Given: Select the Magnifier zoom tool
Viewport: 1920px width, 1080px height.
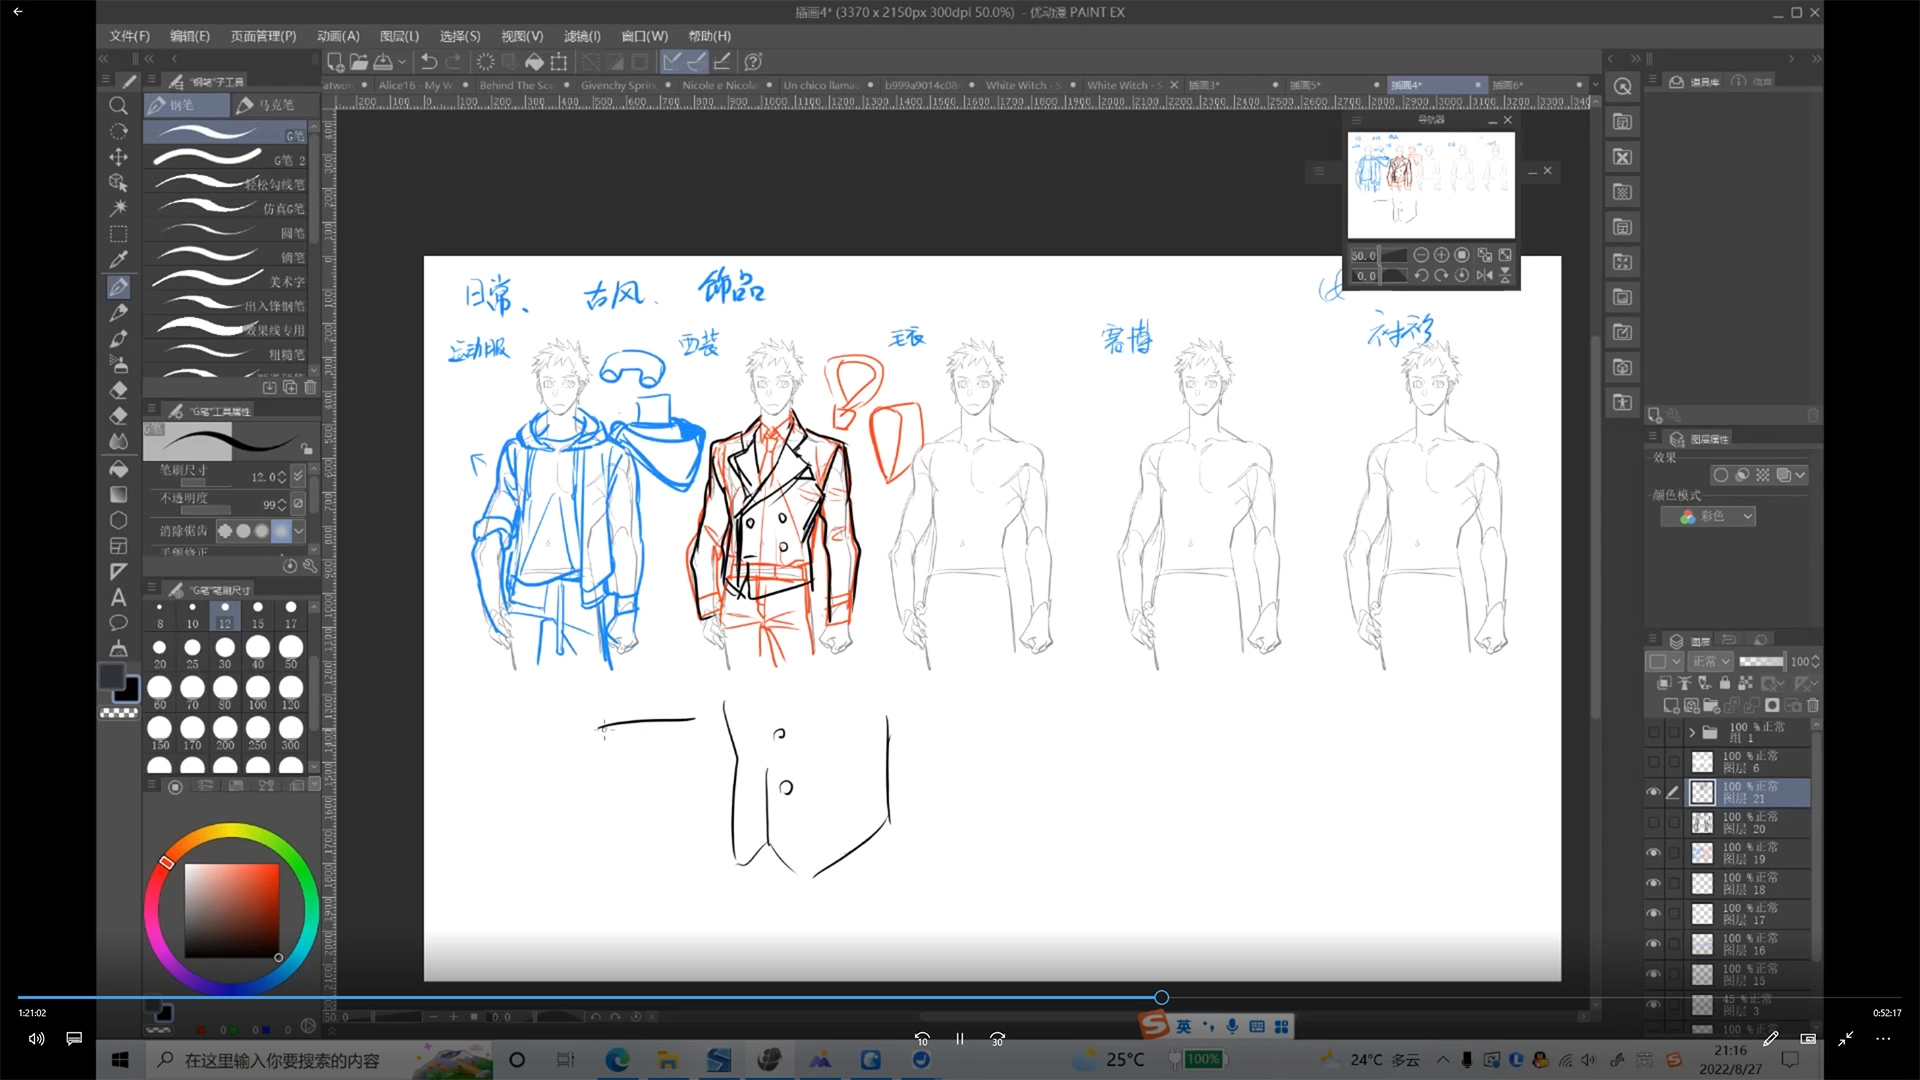Looking at the screenshot, I should 118,106.
